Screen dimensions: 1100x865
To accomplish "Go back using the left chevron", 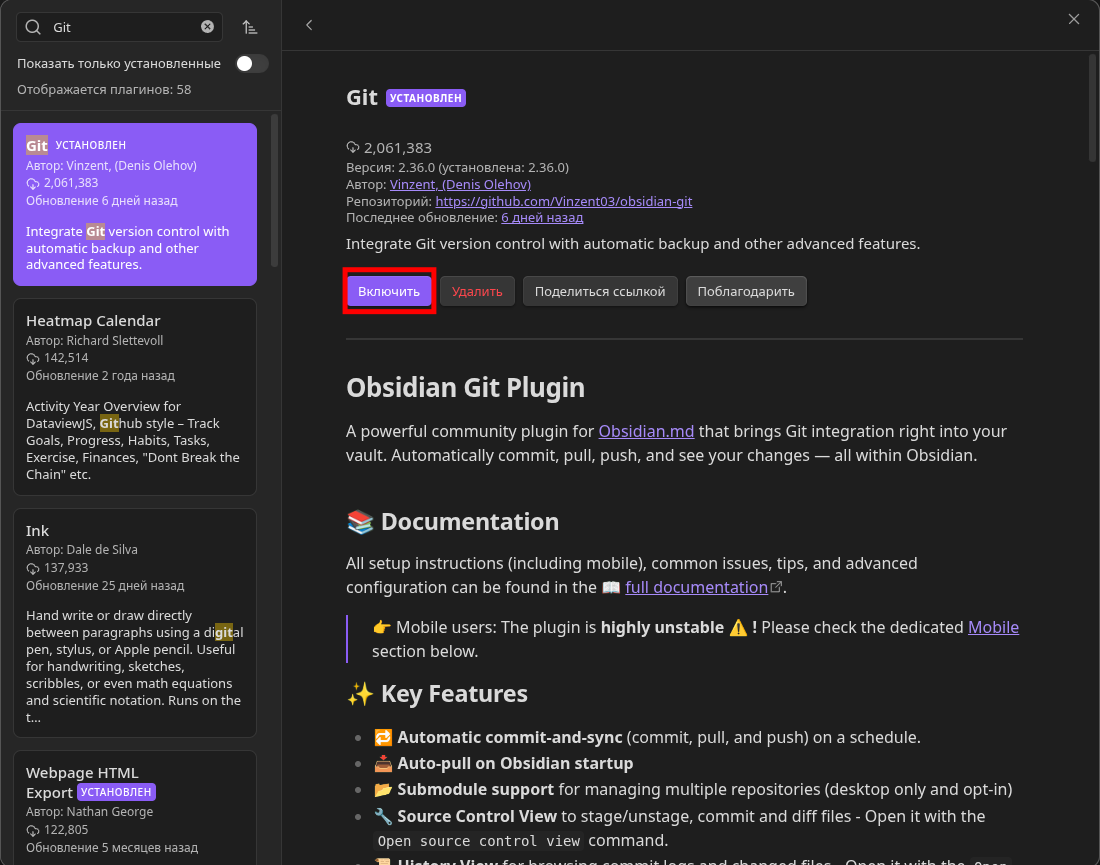I will coord(309,25).
